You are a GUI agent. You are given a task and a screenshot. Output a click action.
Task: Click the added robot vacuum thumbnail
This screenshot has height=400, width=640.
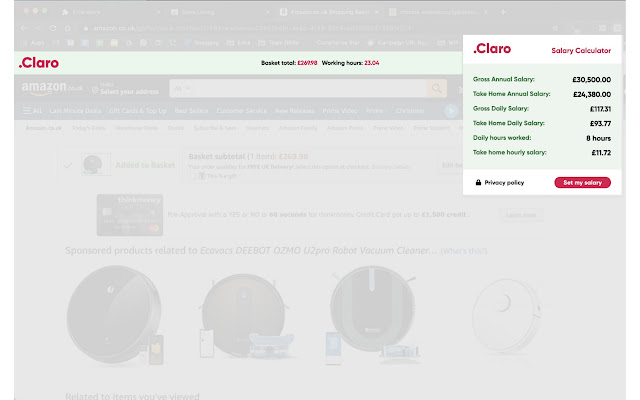point(96,164)
